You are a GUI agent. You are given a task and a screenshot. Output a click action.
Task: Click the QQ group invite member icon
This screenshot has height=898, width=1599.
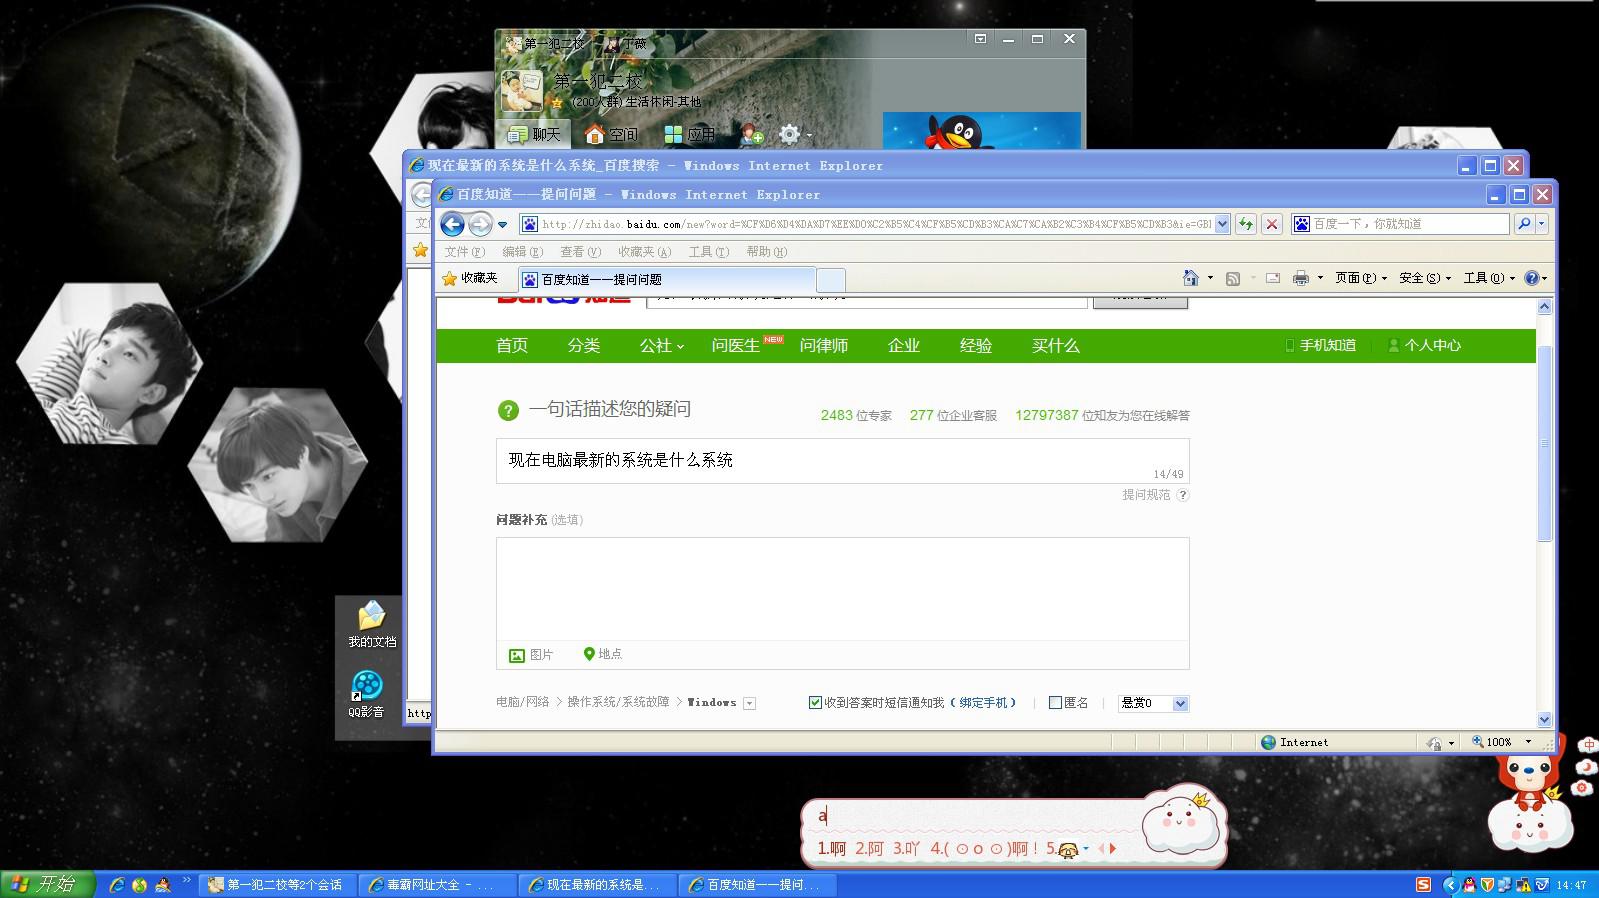pos(751,134)
